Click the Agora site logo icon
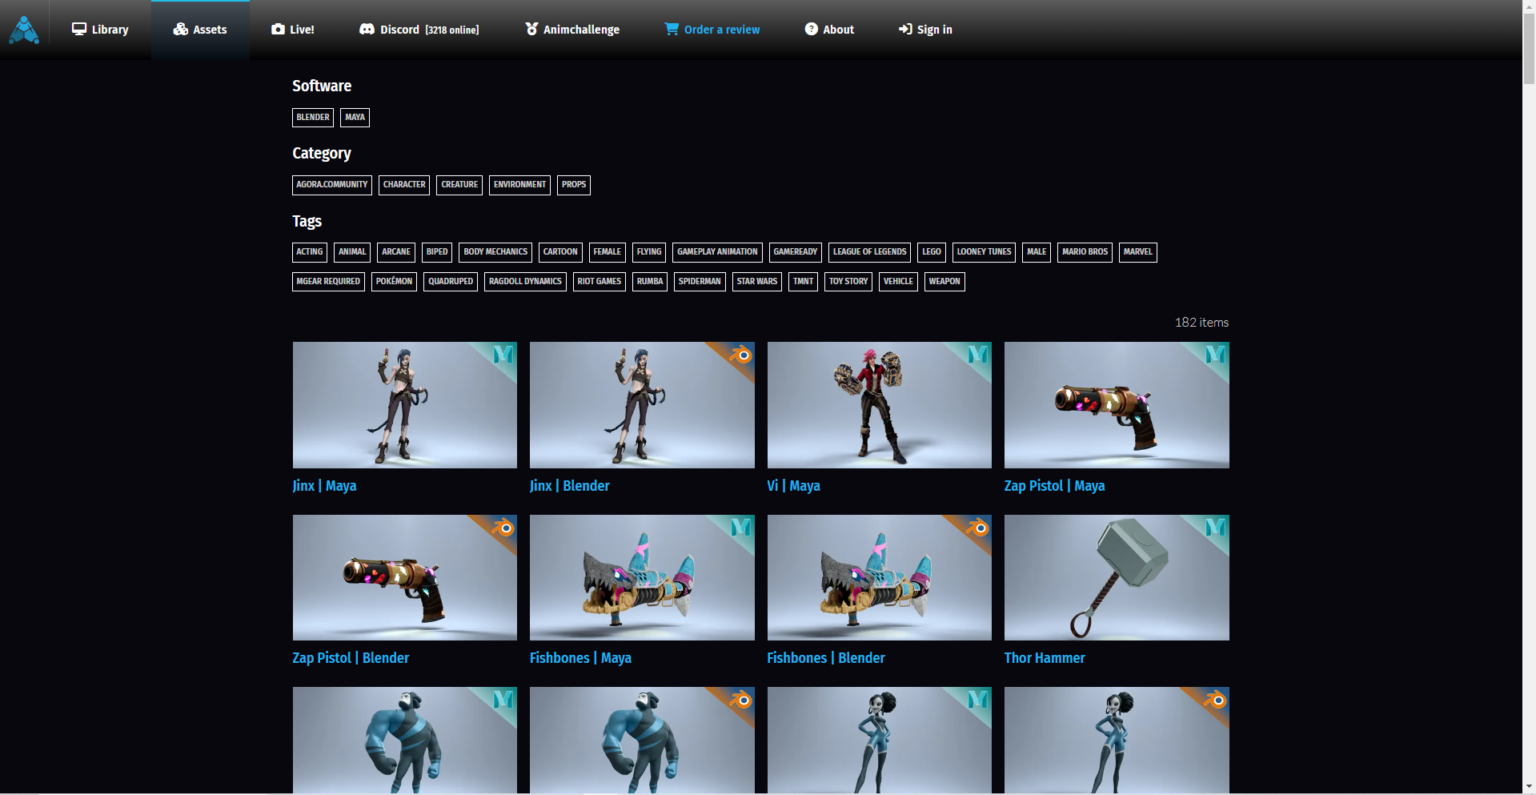The image size is (1536, 795). pos(24,30)
